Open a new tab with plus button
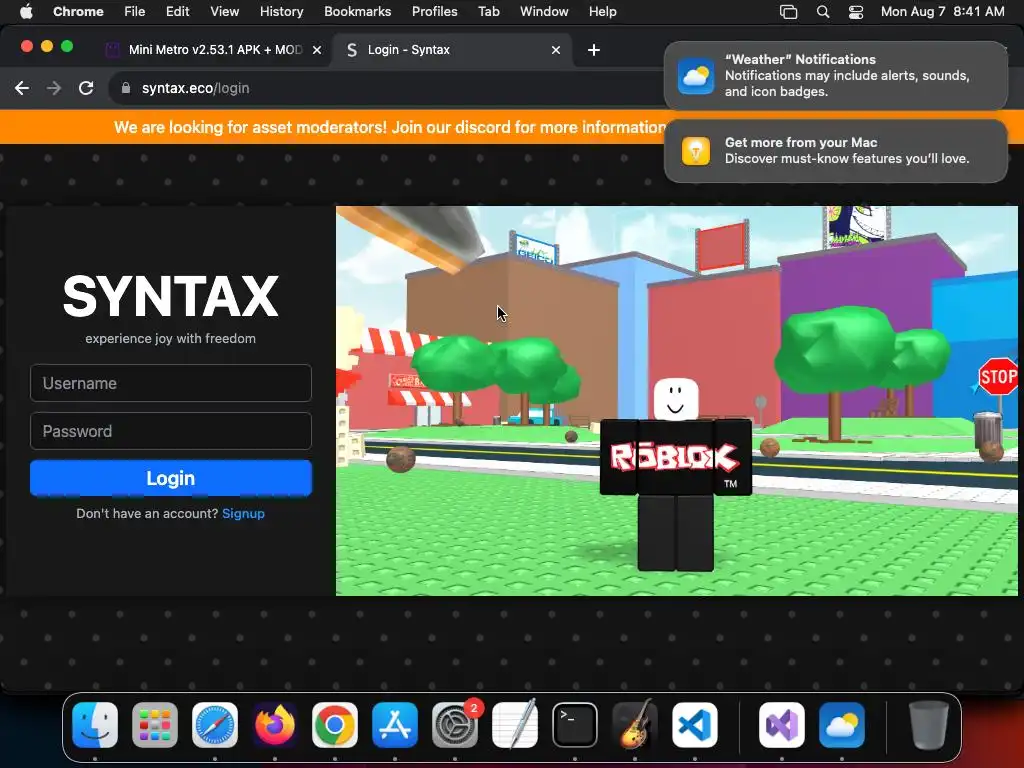 pos(594,50)
